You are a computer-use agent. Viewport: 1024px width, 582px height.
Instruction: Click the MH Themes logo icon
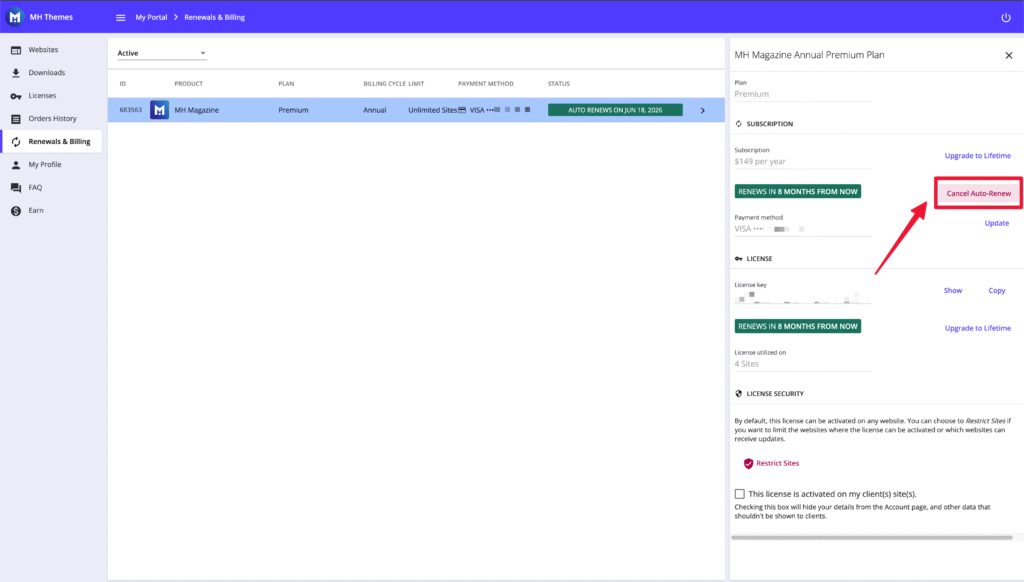click(x=16, y=17)
